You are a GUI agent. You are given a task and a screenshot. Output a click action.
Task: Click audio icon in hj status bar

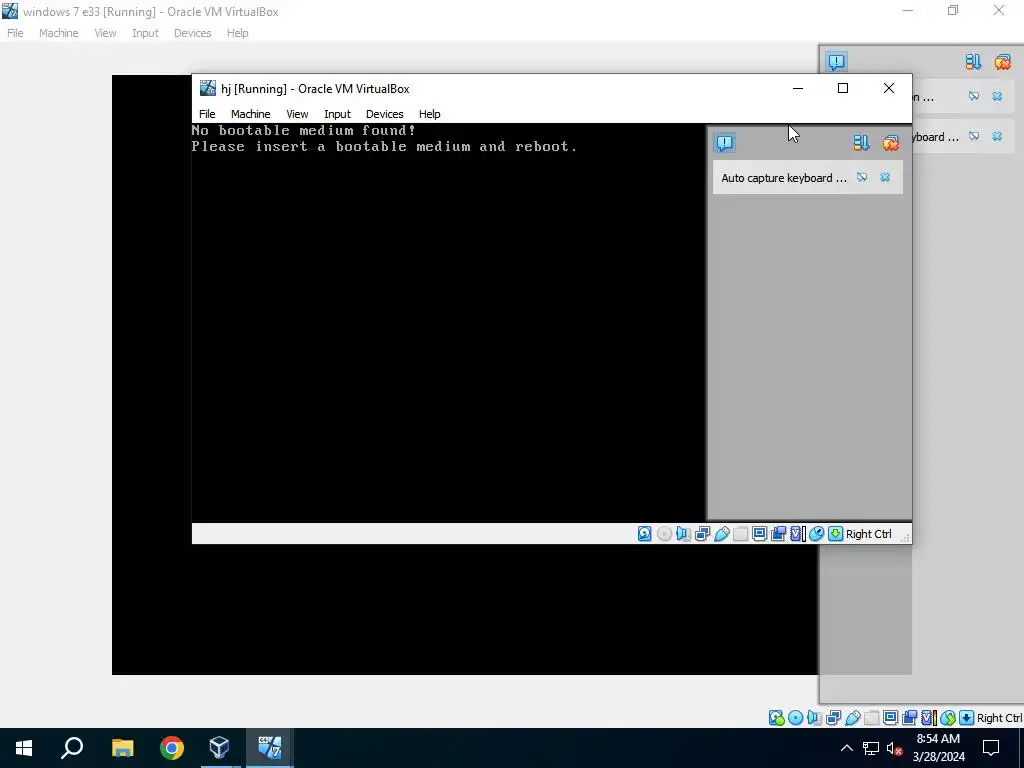pyautogui.click(x=683, y=534)
